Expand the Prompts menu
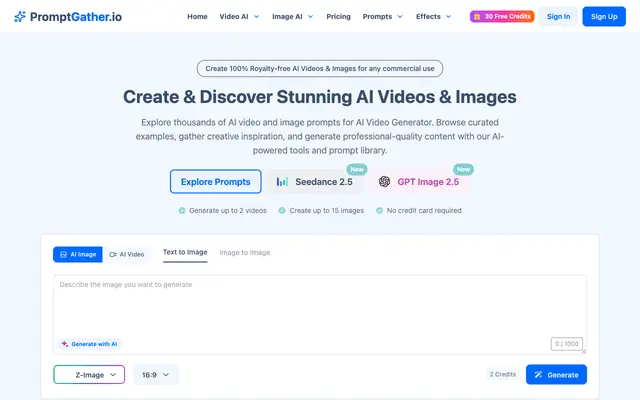Image resolution: width=640 pixels, height=400 pixels. click(x=382, y=17)
